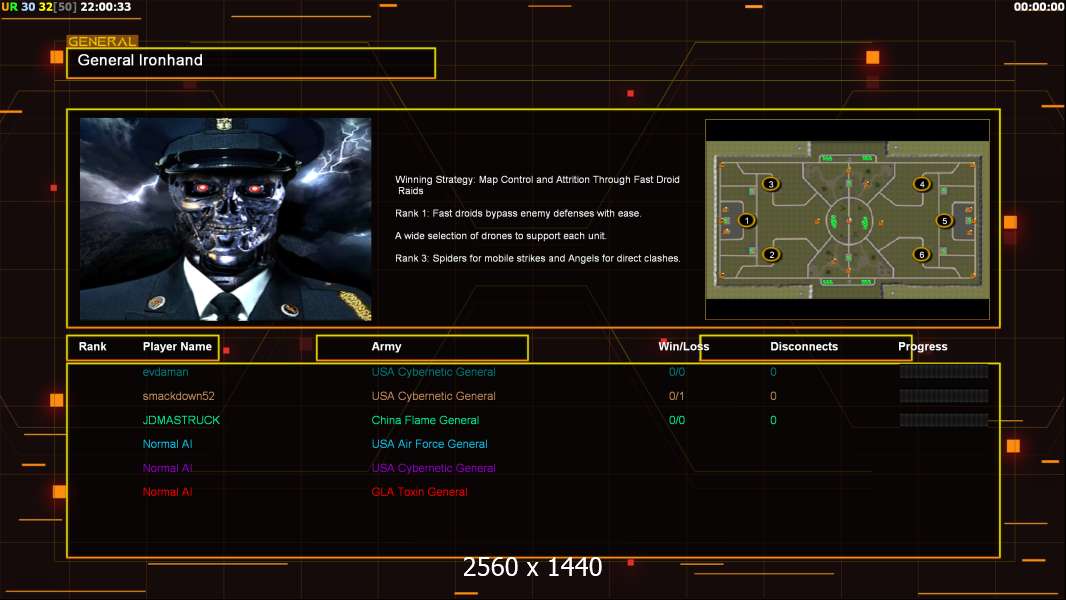Click smackdown52's progress bar
Image resolution: width=1066 pixels, height=600 pixels.
pos(944,396)
